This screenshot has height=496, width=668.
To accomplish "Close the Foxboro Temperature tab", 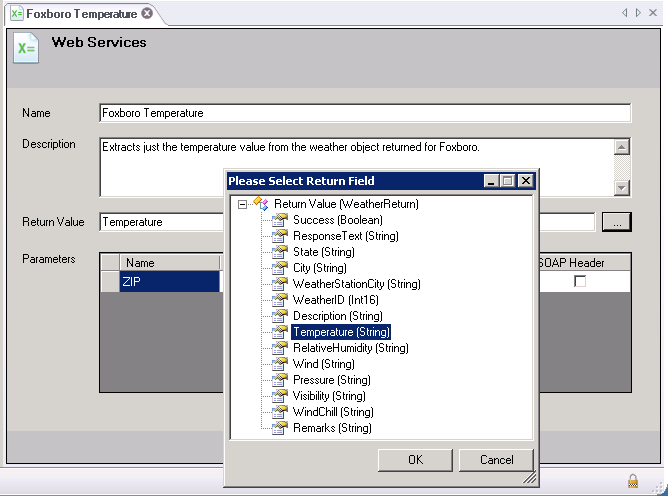I will [147, 14].
